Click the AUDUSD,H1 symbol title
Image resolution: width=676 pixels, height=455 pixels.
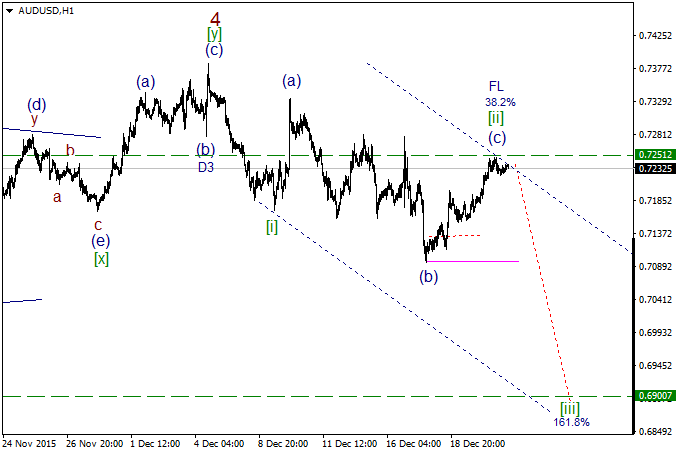[46, 11]
